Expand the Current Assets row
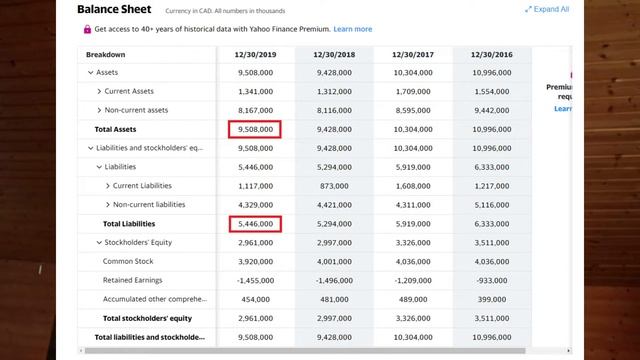This screenshot has height=360, width=640. (99, 91)
